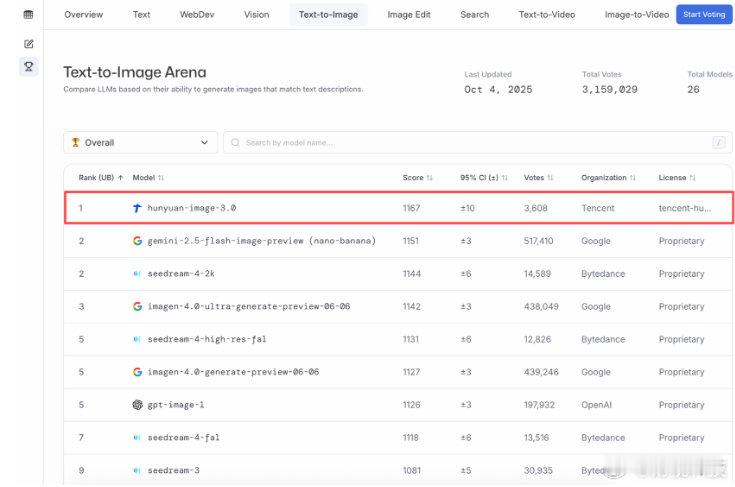Click the Tencent logo beside hunyuan-image-3.0
This screenshot has height=487, width=735.
[x=138, y=208]
